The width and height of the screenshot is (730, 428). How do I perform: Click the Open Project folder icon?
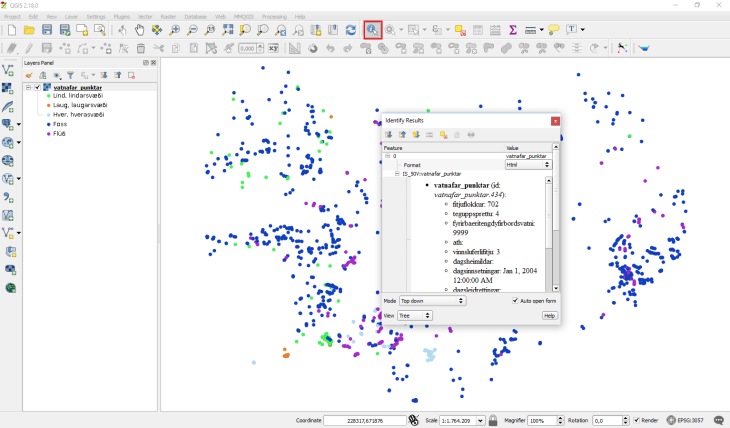coord(29,30)
